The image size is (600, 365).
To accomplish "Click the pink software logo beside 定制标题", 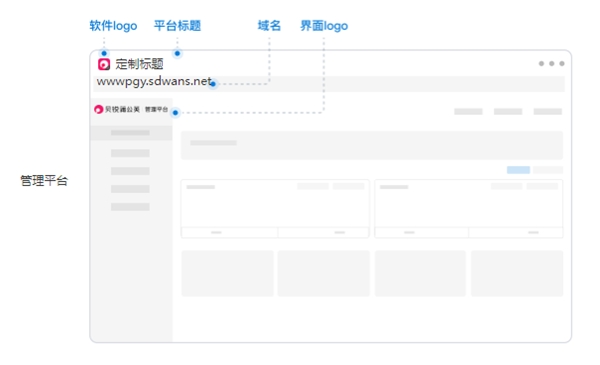I will pyautogui.click(x=104, y=64).
